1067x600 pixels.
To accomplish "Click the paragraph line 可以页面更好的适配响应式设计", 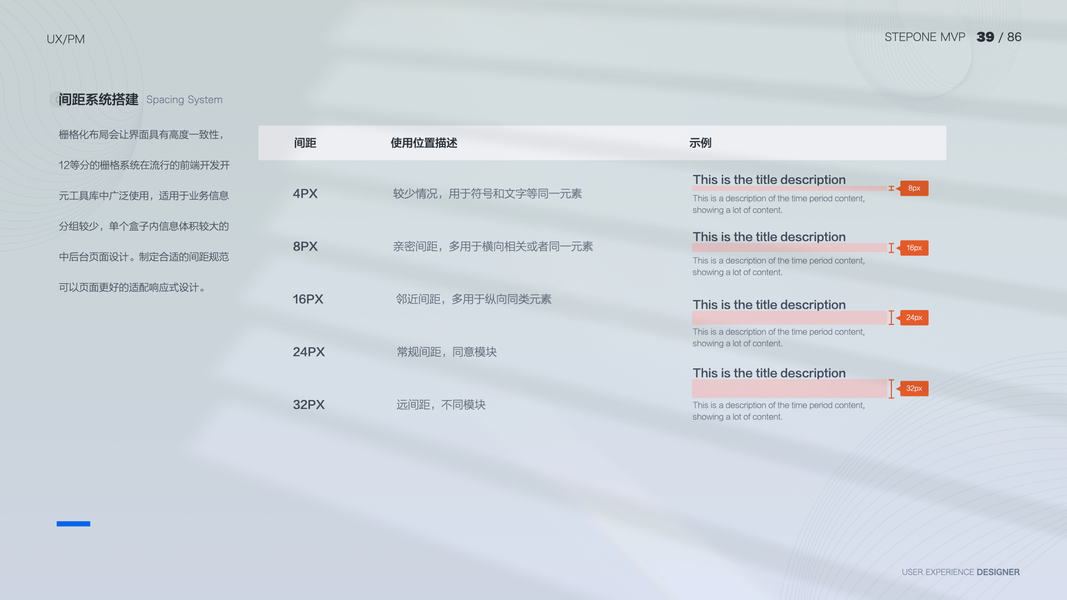I will pos(133,287).
